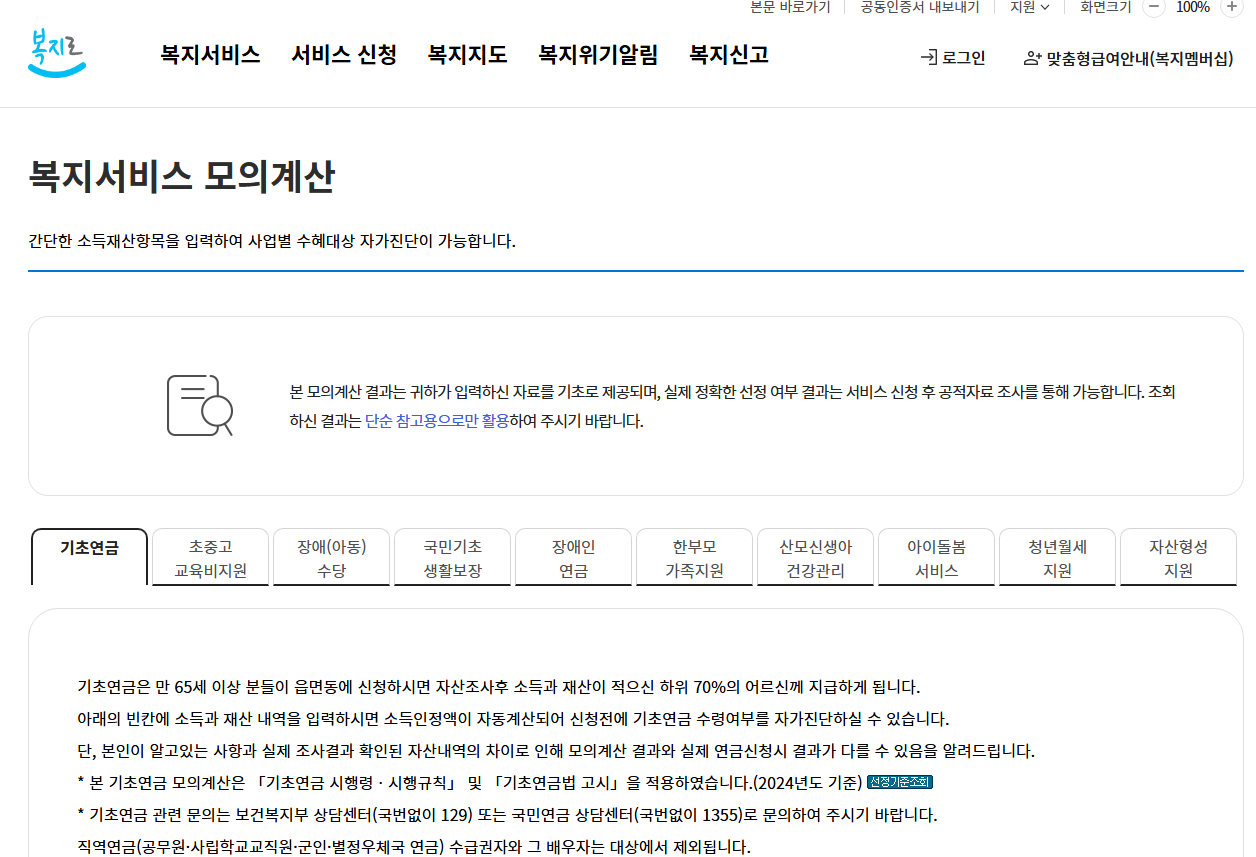1256x857 pixels.
Task: Open the 복지지도 menu
Action: point(467,55)
